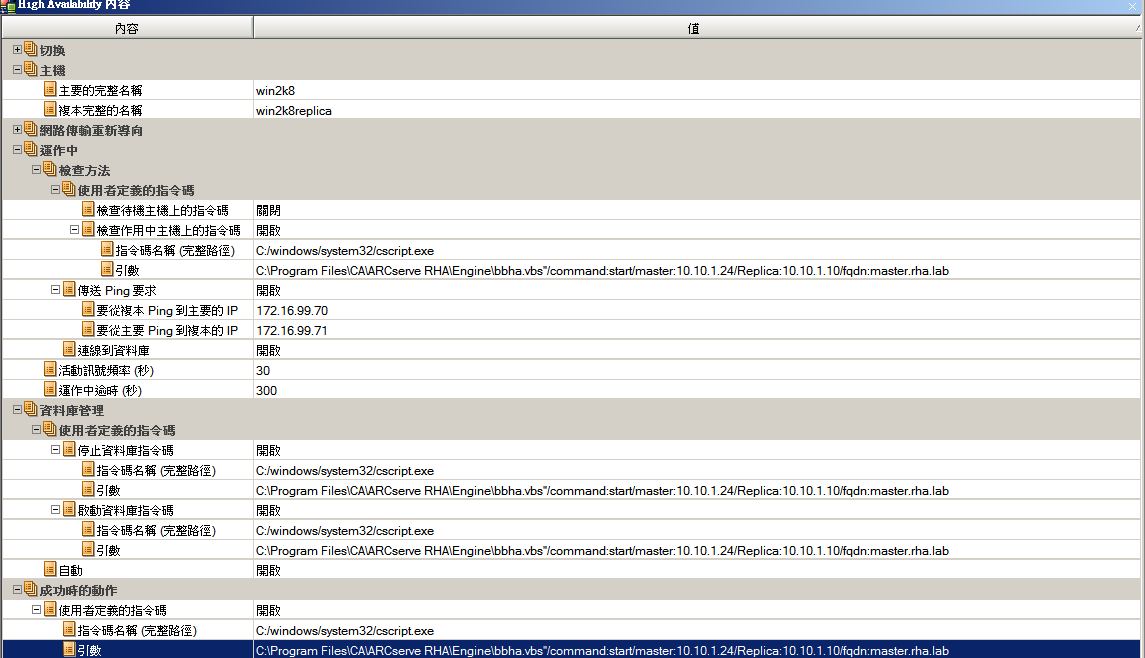Click the 啟動資料庫指令碼 property icon
Screen dimensions: 1145x658
(x=69, y=509)
